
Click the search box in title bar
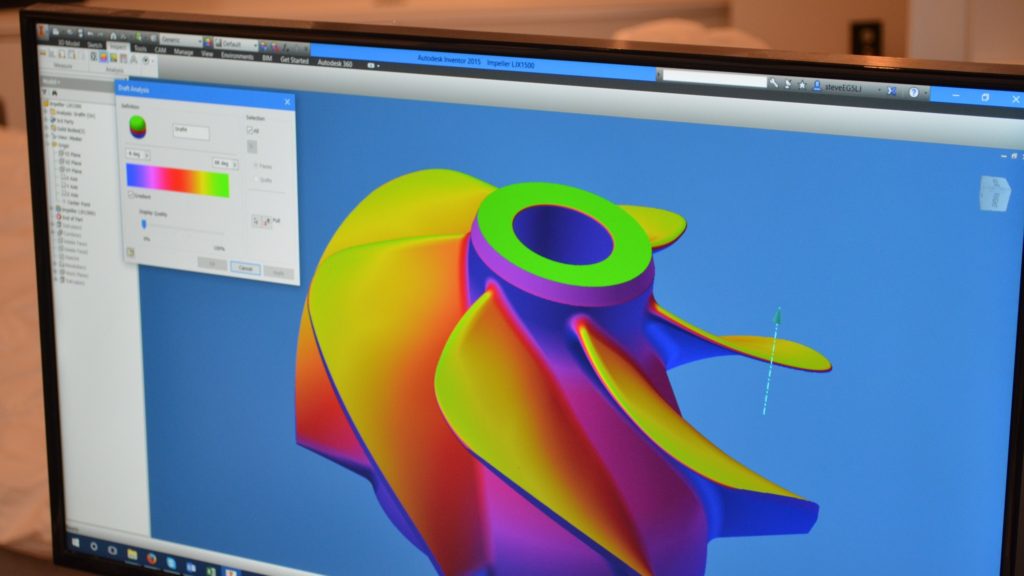coord(715,79)
